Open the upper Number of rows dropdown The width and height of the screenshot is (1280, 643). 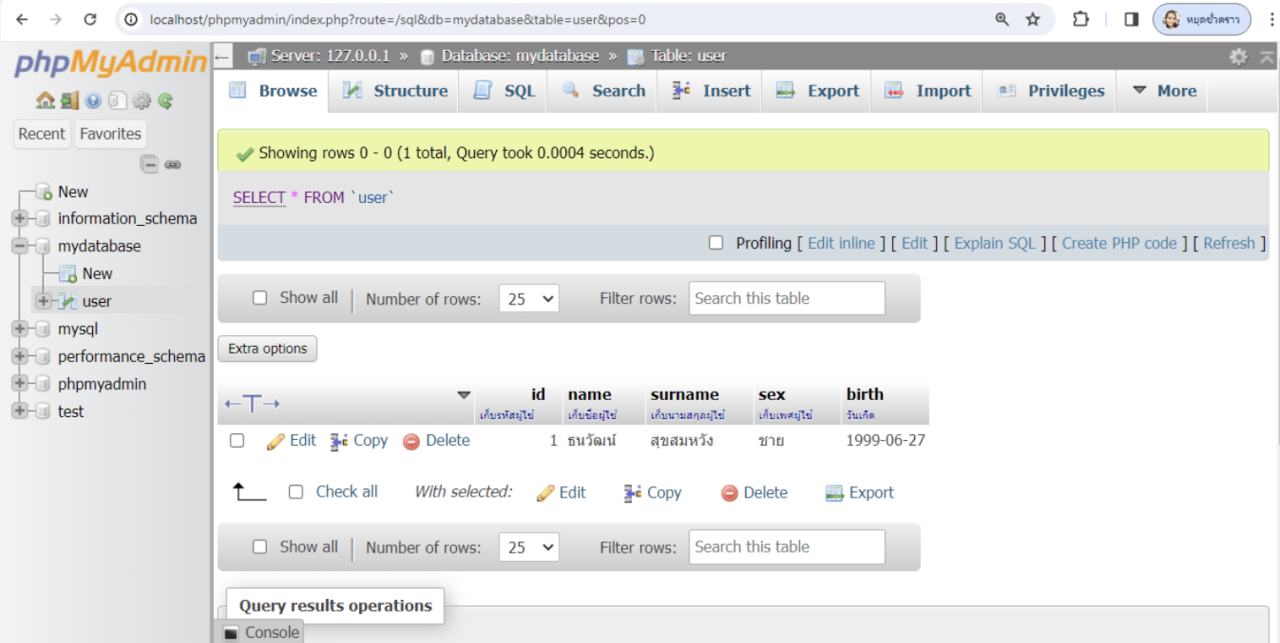tap(528, 299)
